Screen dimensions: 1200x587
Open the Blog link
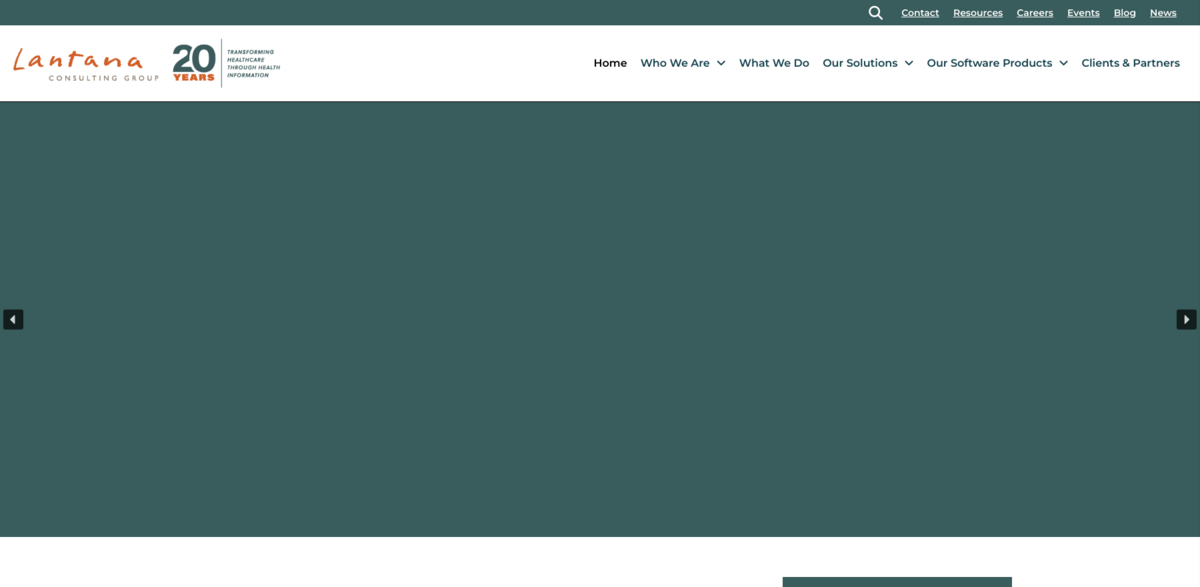[1125, 13]
